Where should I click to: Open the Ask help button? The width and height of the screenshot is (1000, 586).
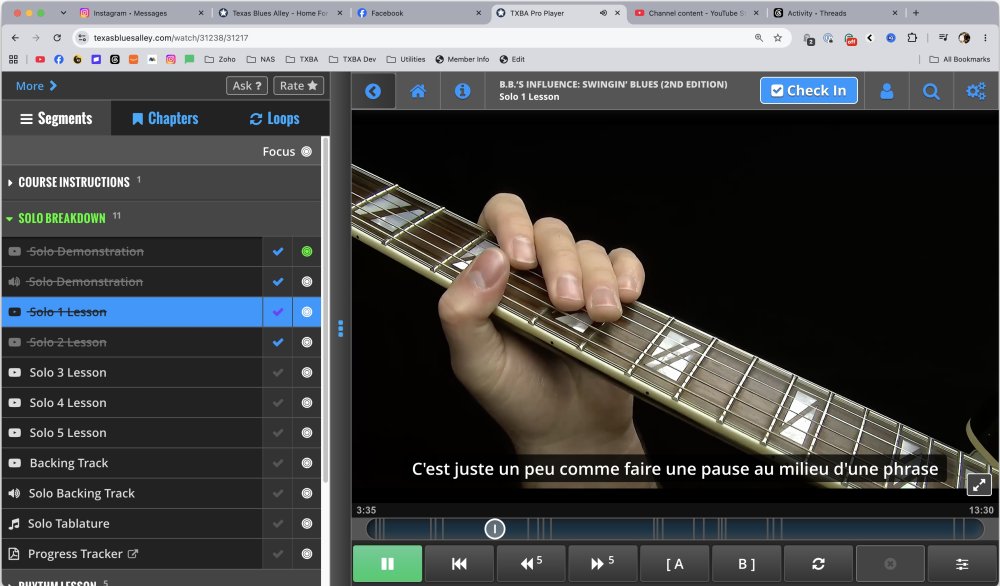click(x=247, y=85)
